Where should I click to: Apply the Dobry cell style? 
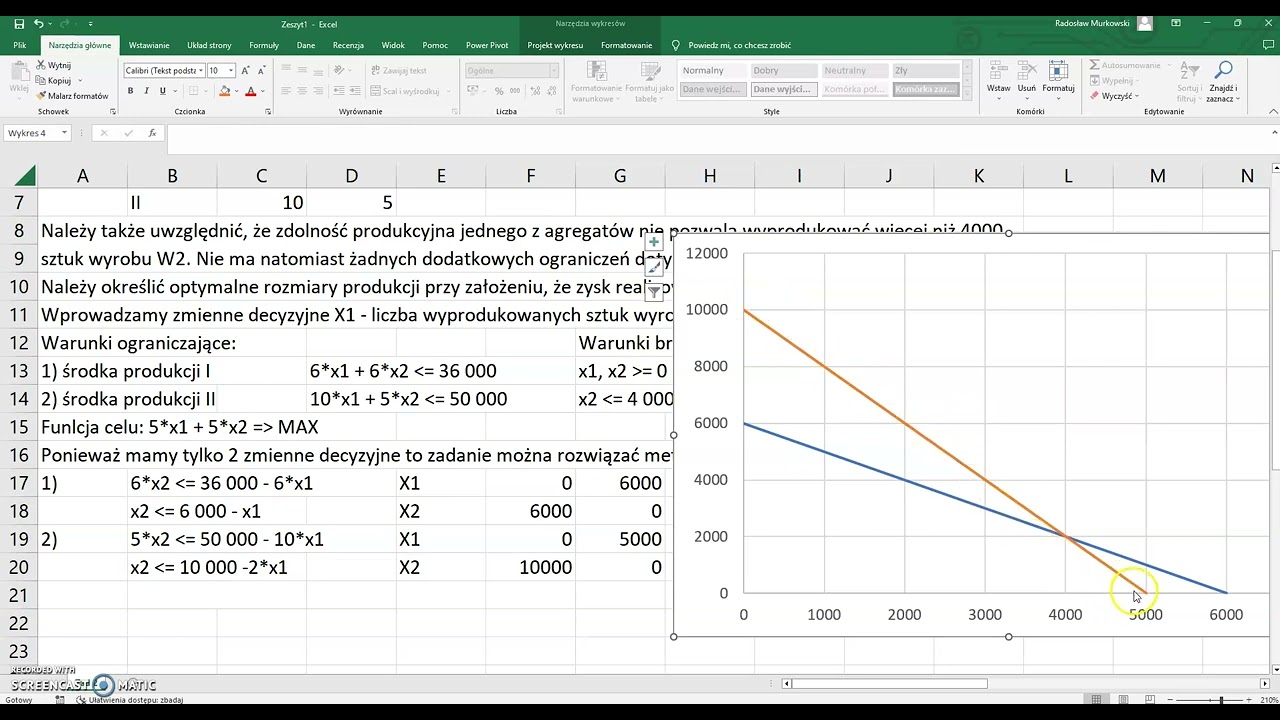click(x=784, y=71)
